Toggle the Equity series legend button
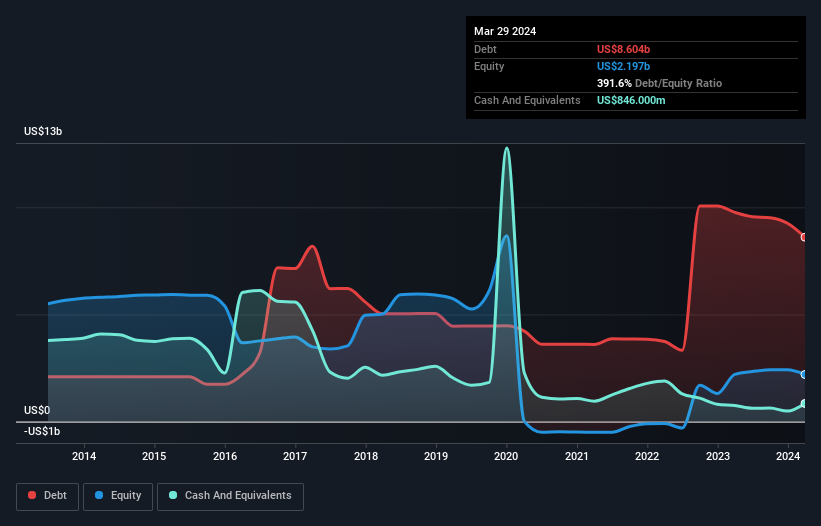Image resolution: width=821 pixels, height=526 pixels. 118,496
